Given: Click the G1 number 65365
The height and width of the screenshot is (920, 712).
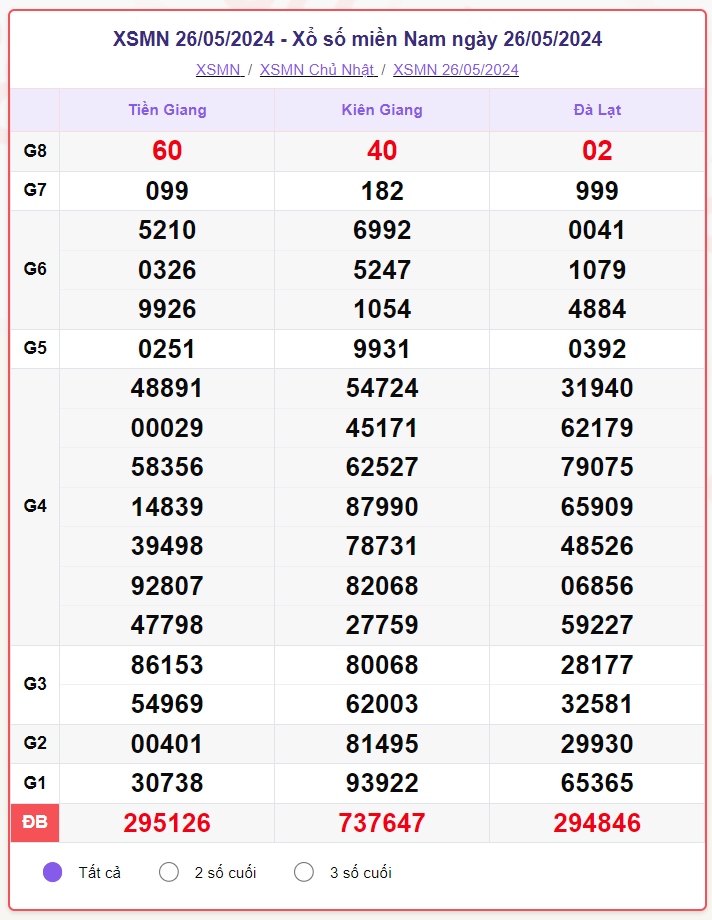Looking at the screenshot, I should coord(597,783).
